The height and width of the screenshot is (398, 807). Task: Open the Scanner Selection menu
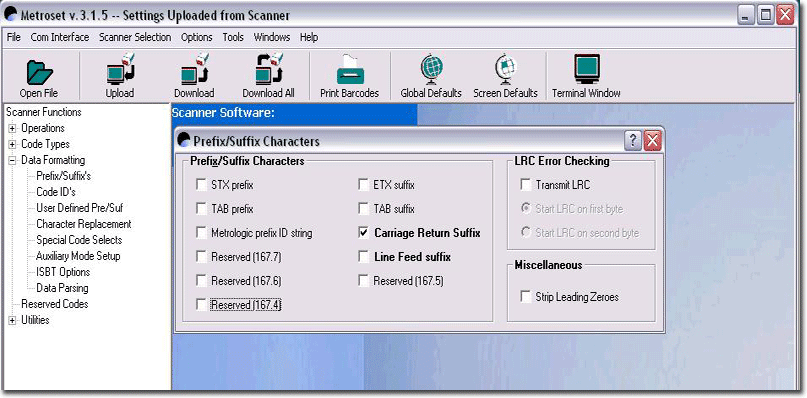pyautogui.click(x=135, y=37)
